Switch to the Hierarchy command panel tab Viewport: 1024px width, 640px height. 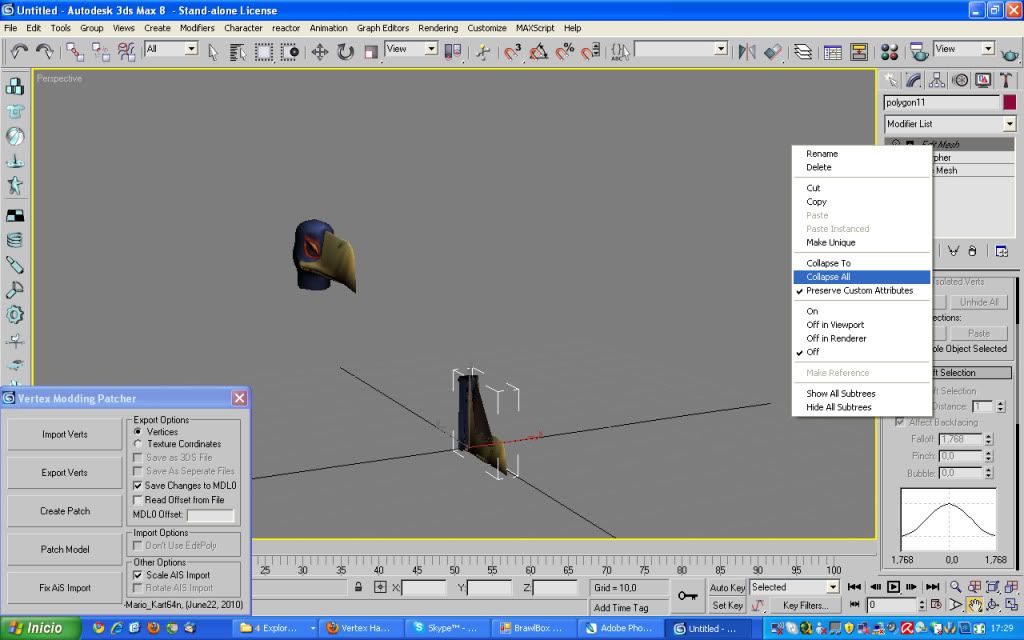tap(937, 80)
